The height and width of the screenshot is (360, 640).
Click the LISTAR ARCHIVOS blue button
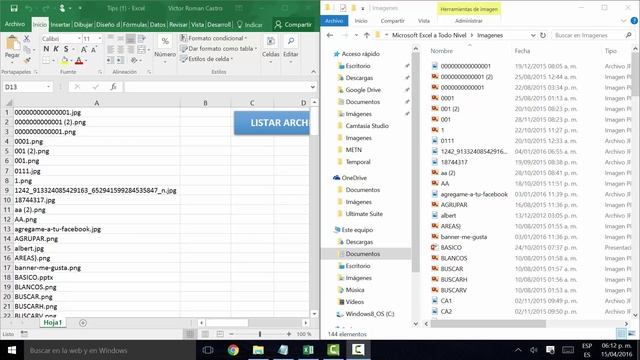pos(271,123)
